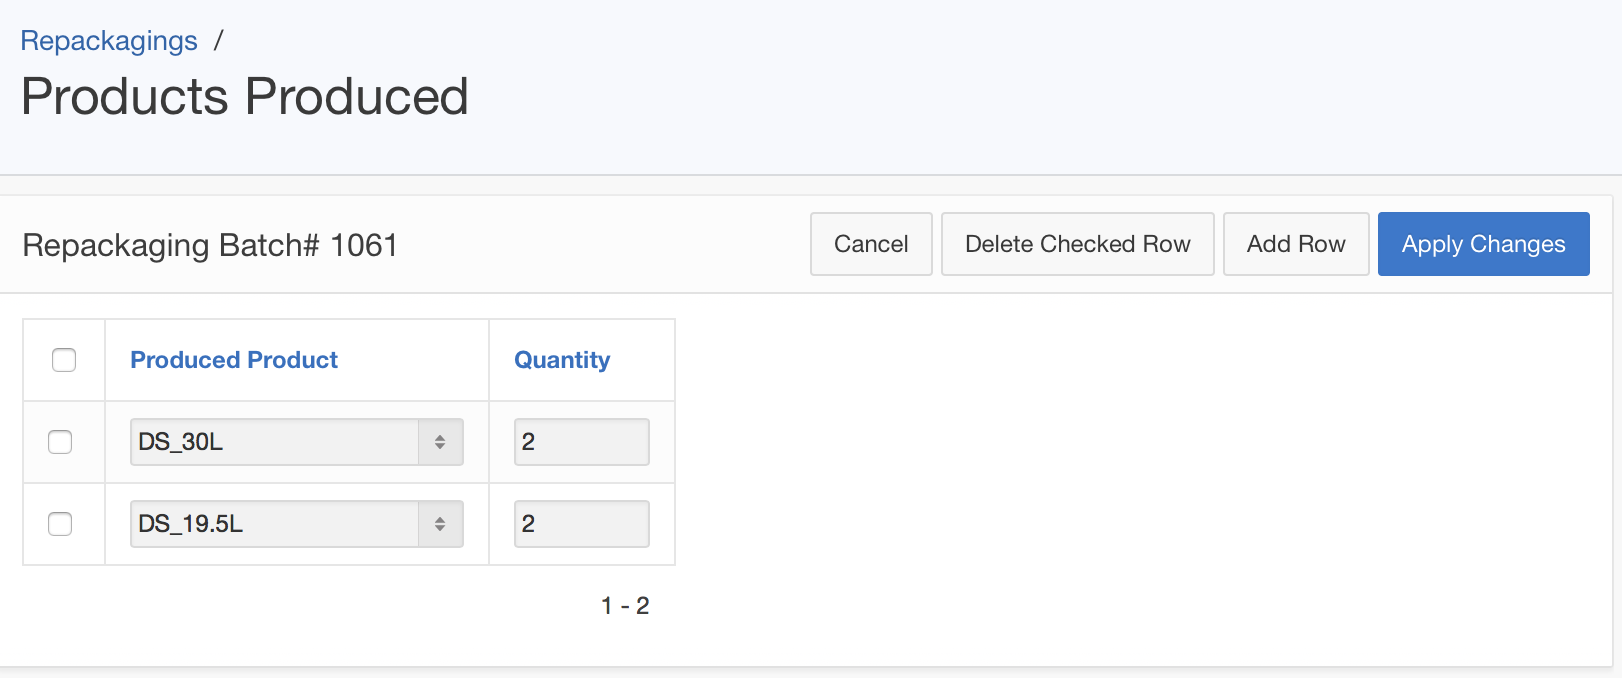Check the DS_30L row checkbox
This screenshot has width=1622, height=678.
point(61,442)
